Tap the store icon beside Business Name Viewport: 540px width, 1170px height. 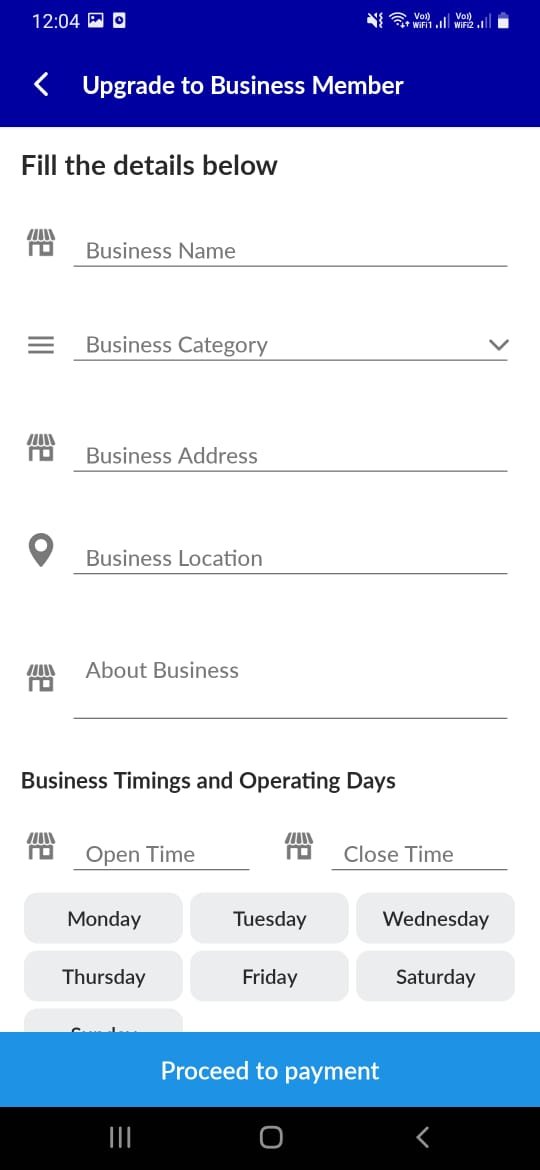click(x=41, y=243)
